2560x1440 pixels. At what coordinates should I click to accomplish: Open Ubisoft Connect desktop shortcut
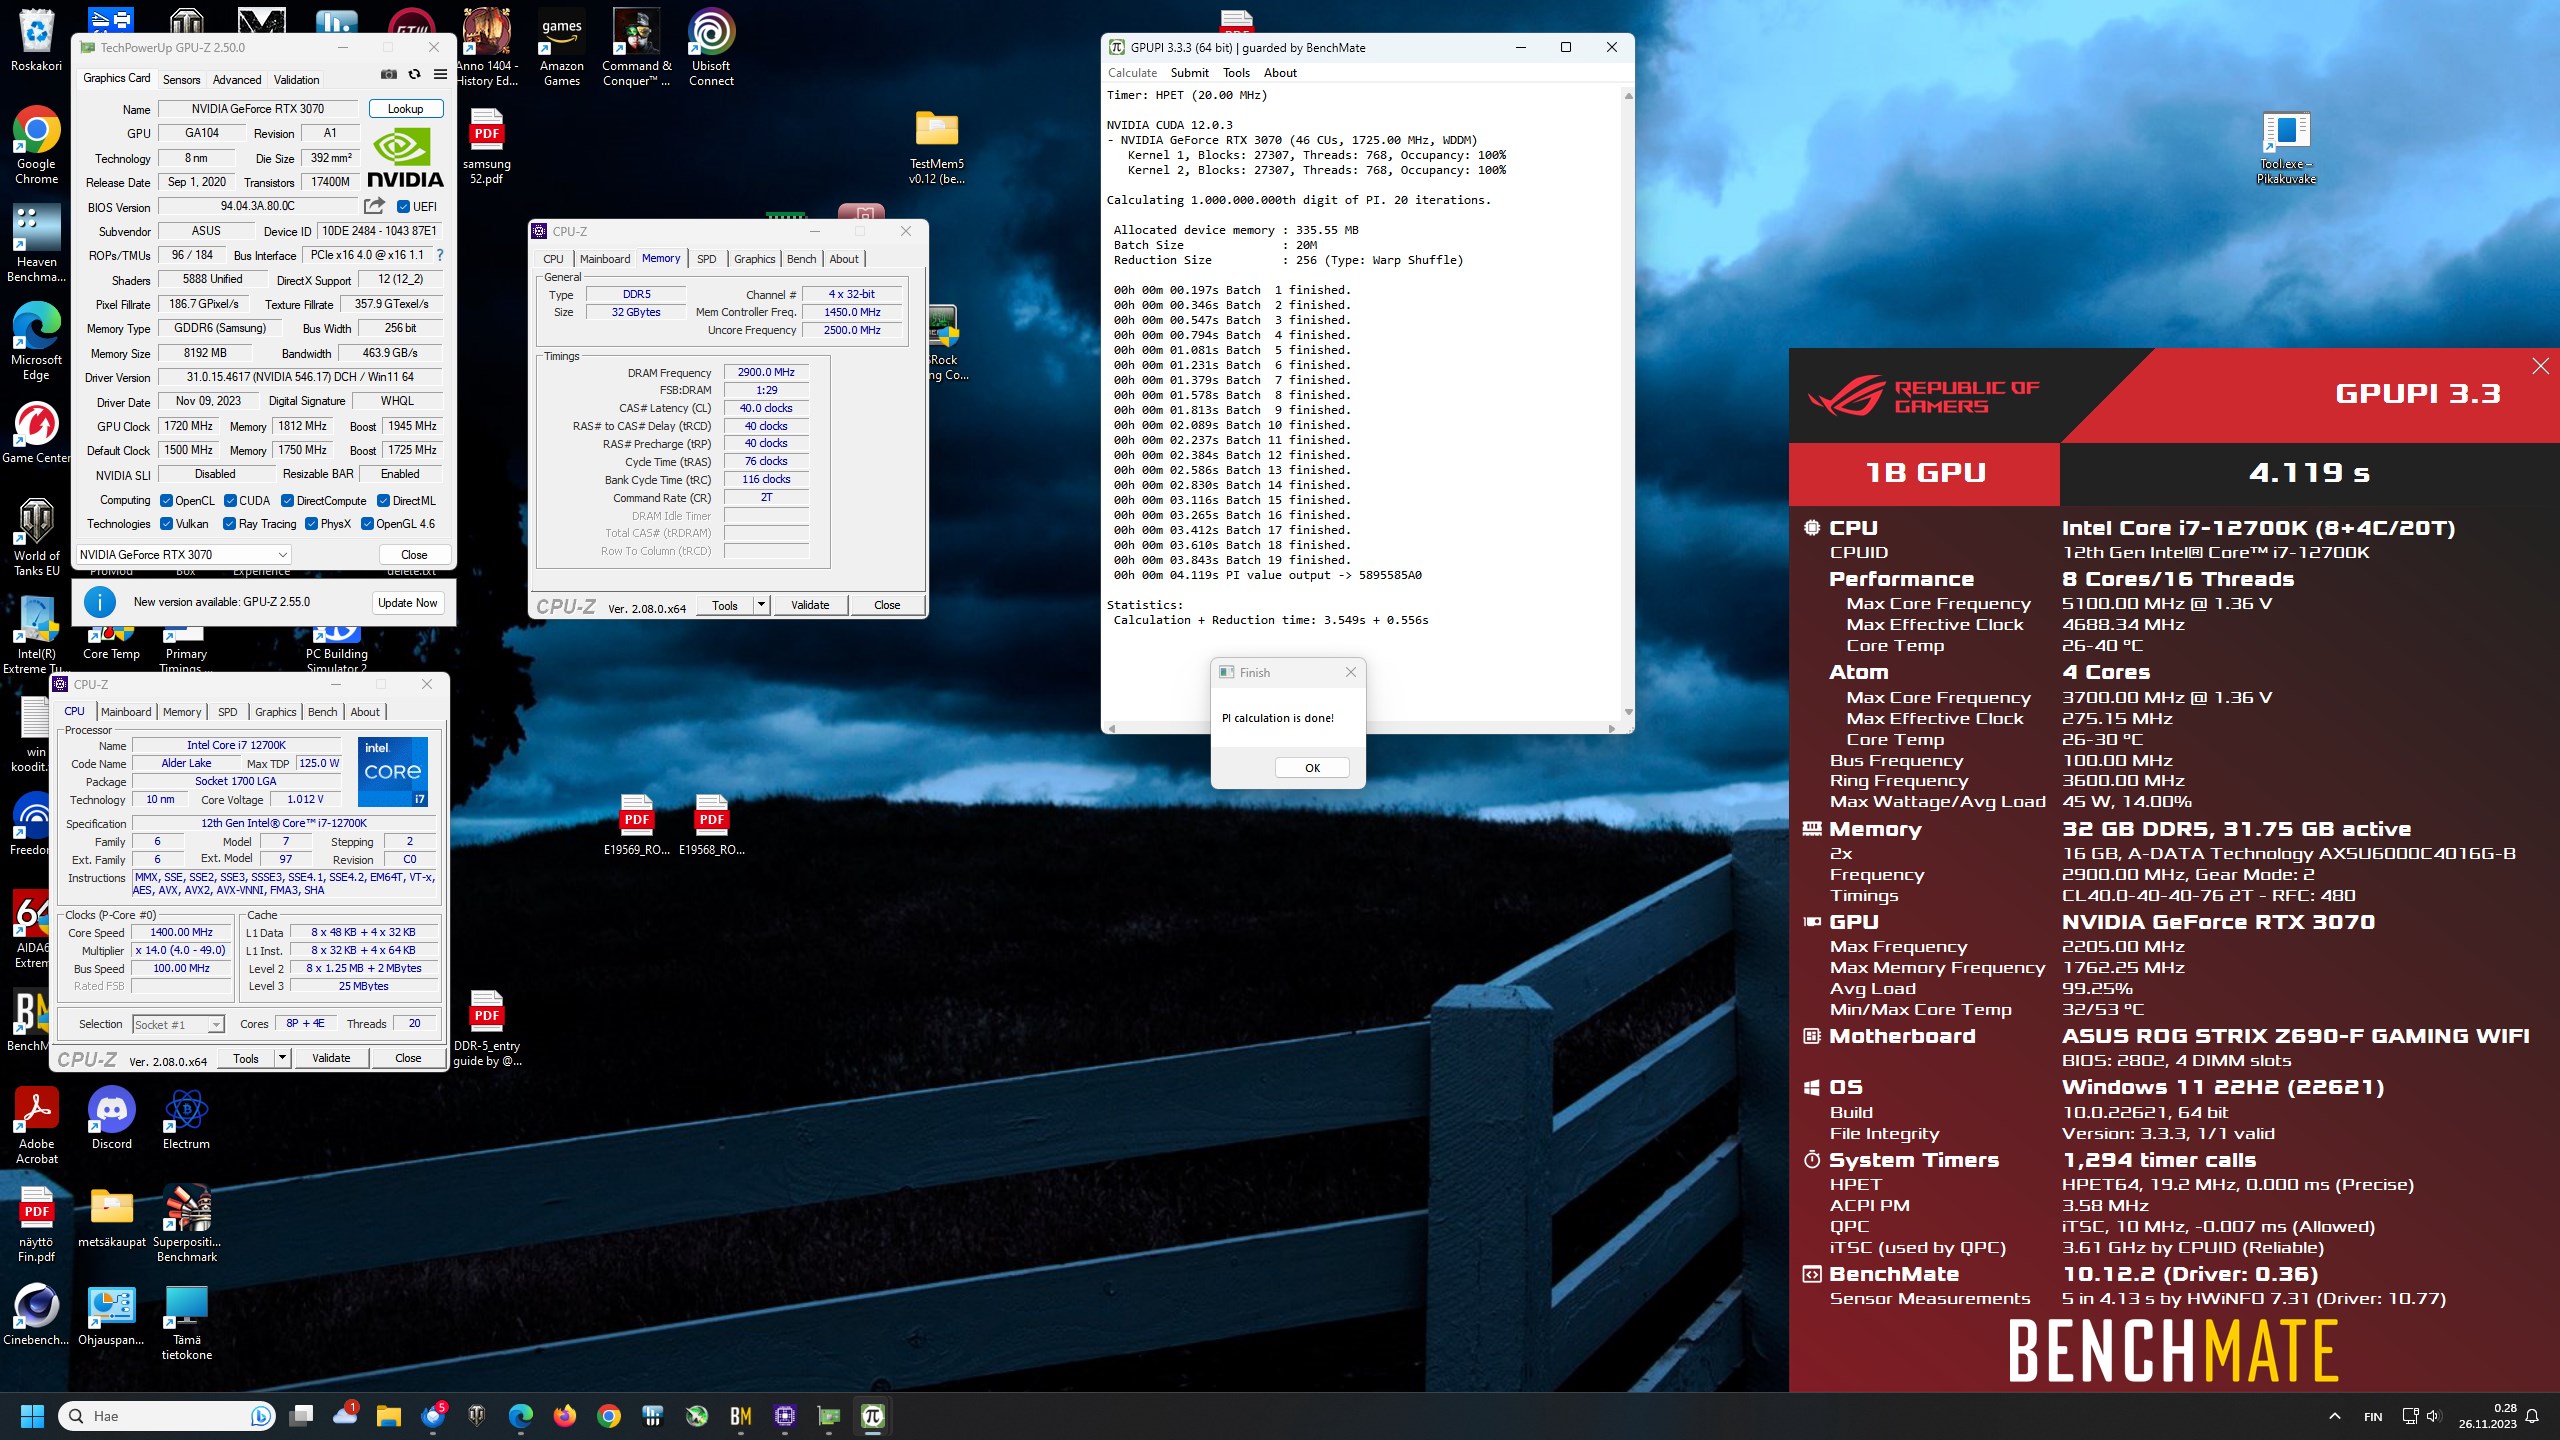pyautogui.click(x=711, y=48)
